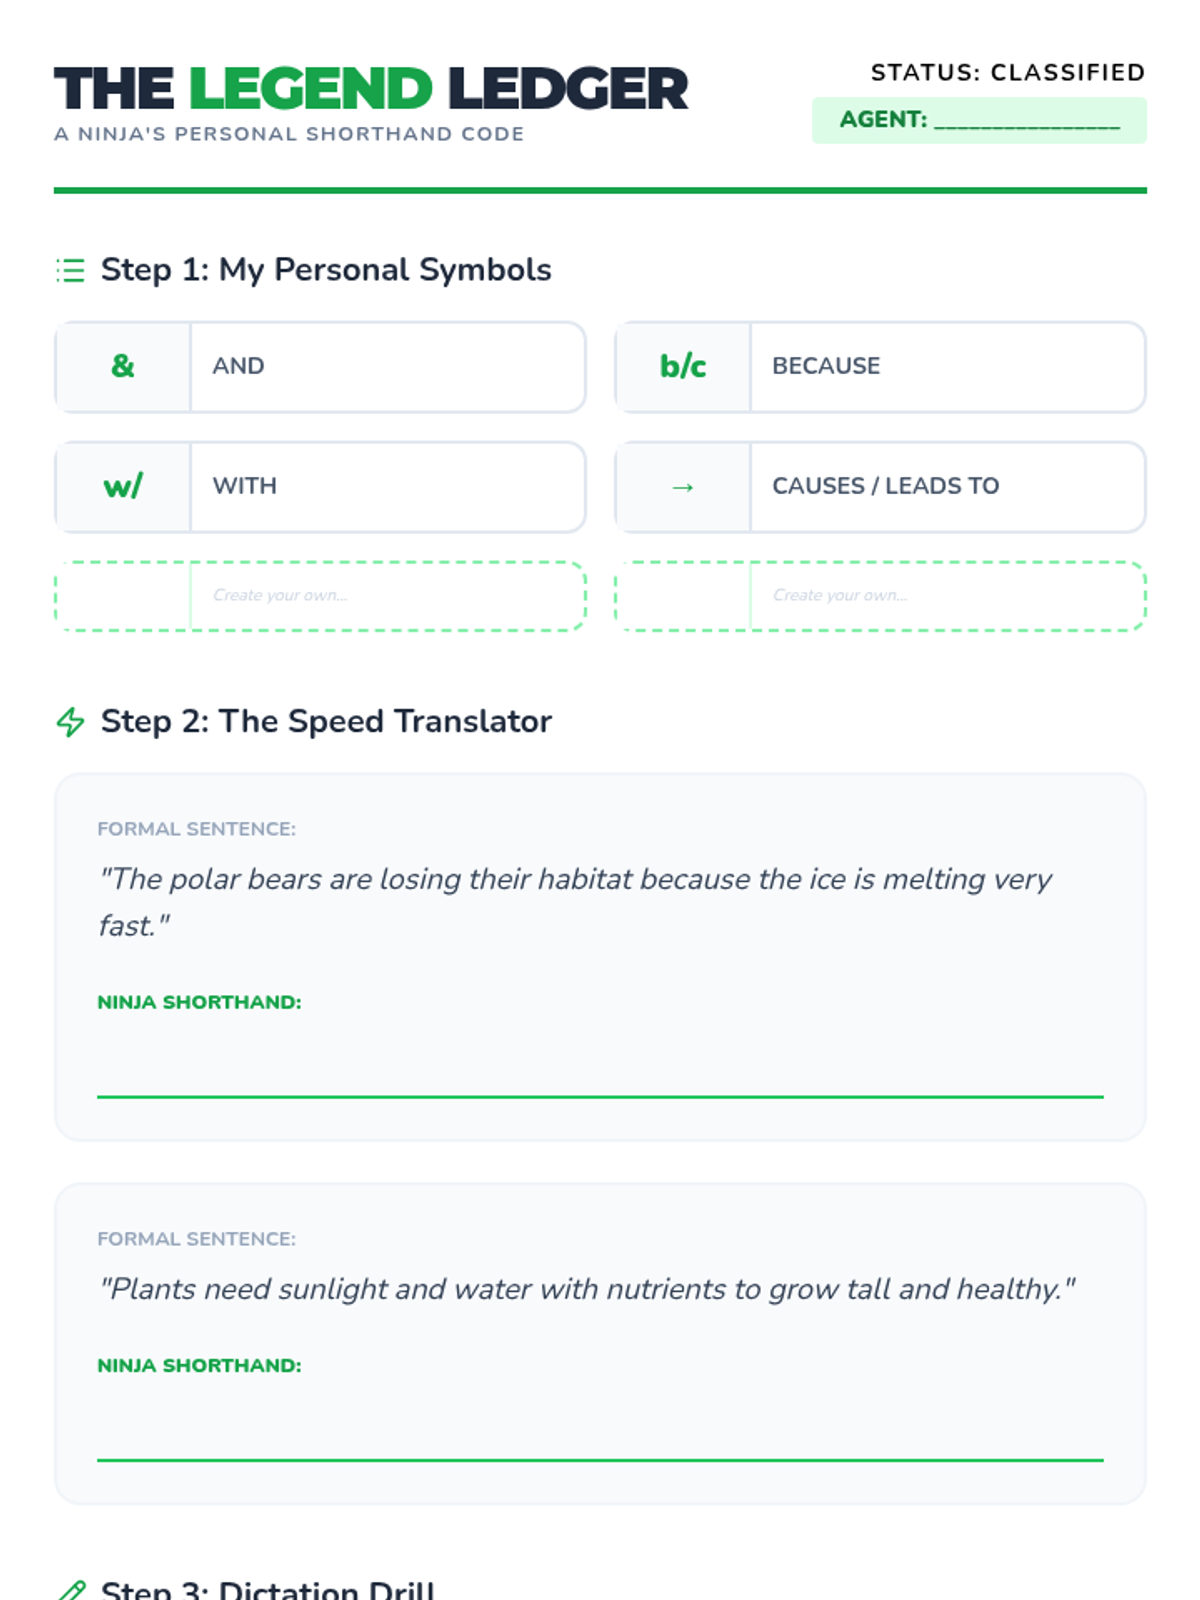The image size is (1200, 1600).
Task: Click the left 'Create your own...' field
Action: [x=386, y=596]
